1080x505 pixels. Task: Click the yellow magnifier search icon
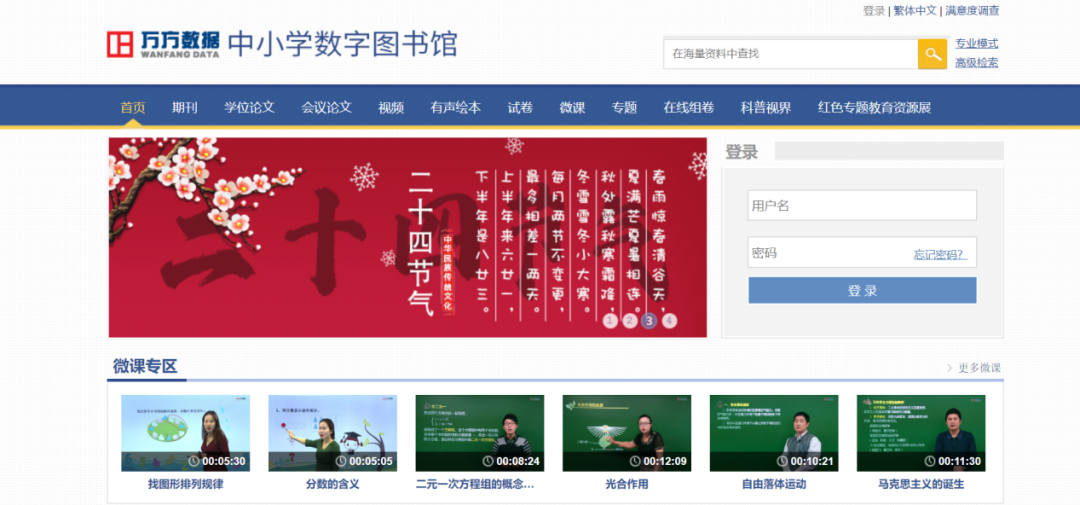pyautogui.click(x=933, y=54)
